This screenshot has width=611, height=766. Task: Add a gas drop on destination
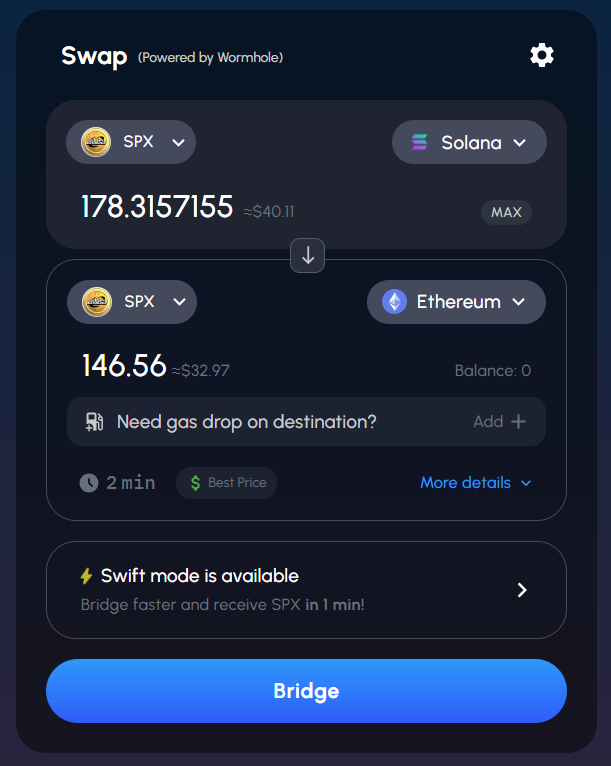tap(499, 422)
